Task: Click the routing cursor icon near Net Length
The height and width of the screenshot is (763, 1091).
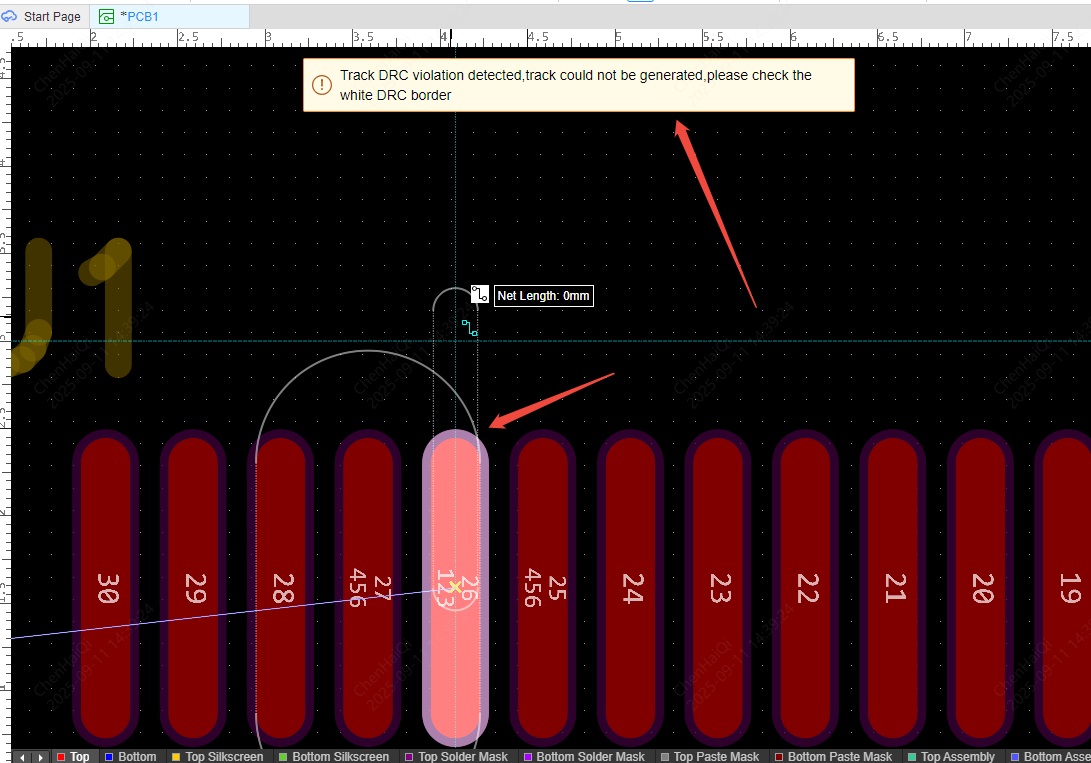Action: 480,295
